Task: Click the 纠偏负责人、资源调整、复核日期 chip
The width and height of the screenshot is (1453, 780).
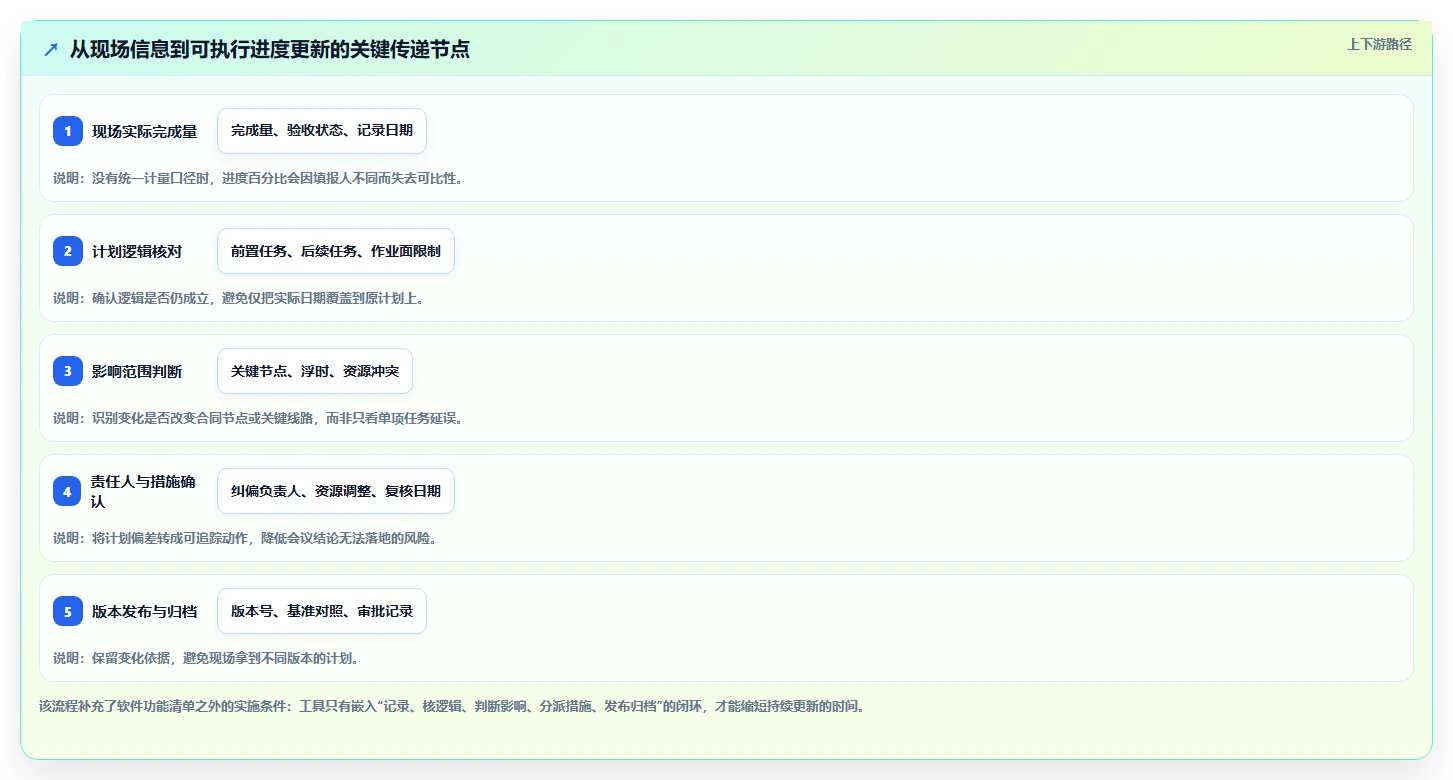Action: tap(336, 491)
